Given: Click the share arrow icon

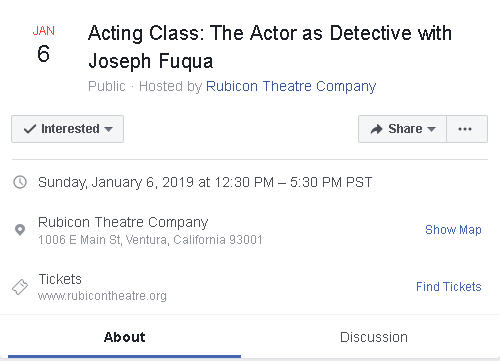Looking at the screenshot, I should [x=377, y=129].
